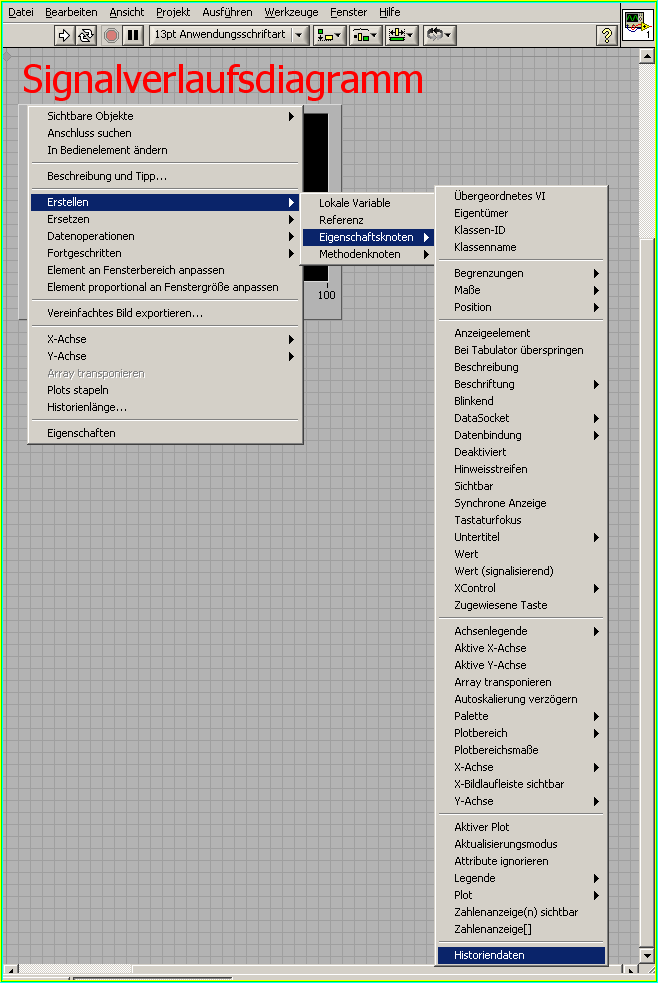Expand the Position property submenu
658x983 pixels.
[521, 307]
